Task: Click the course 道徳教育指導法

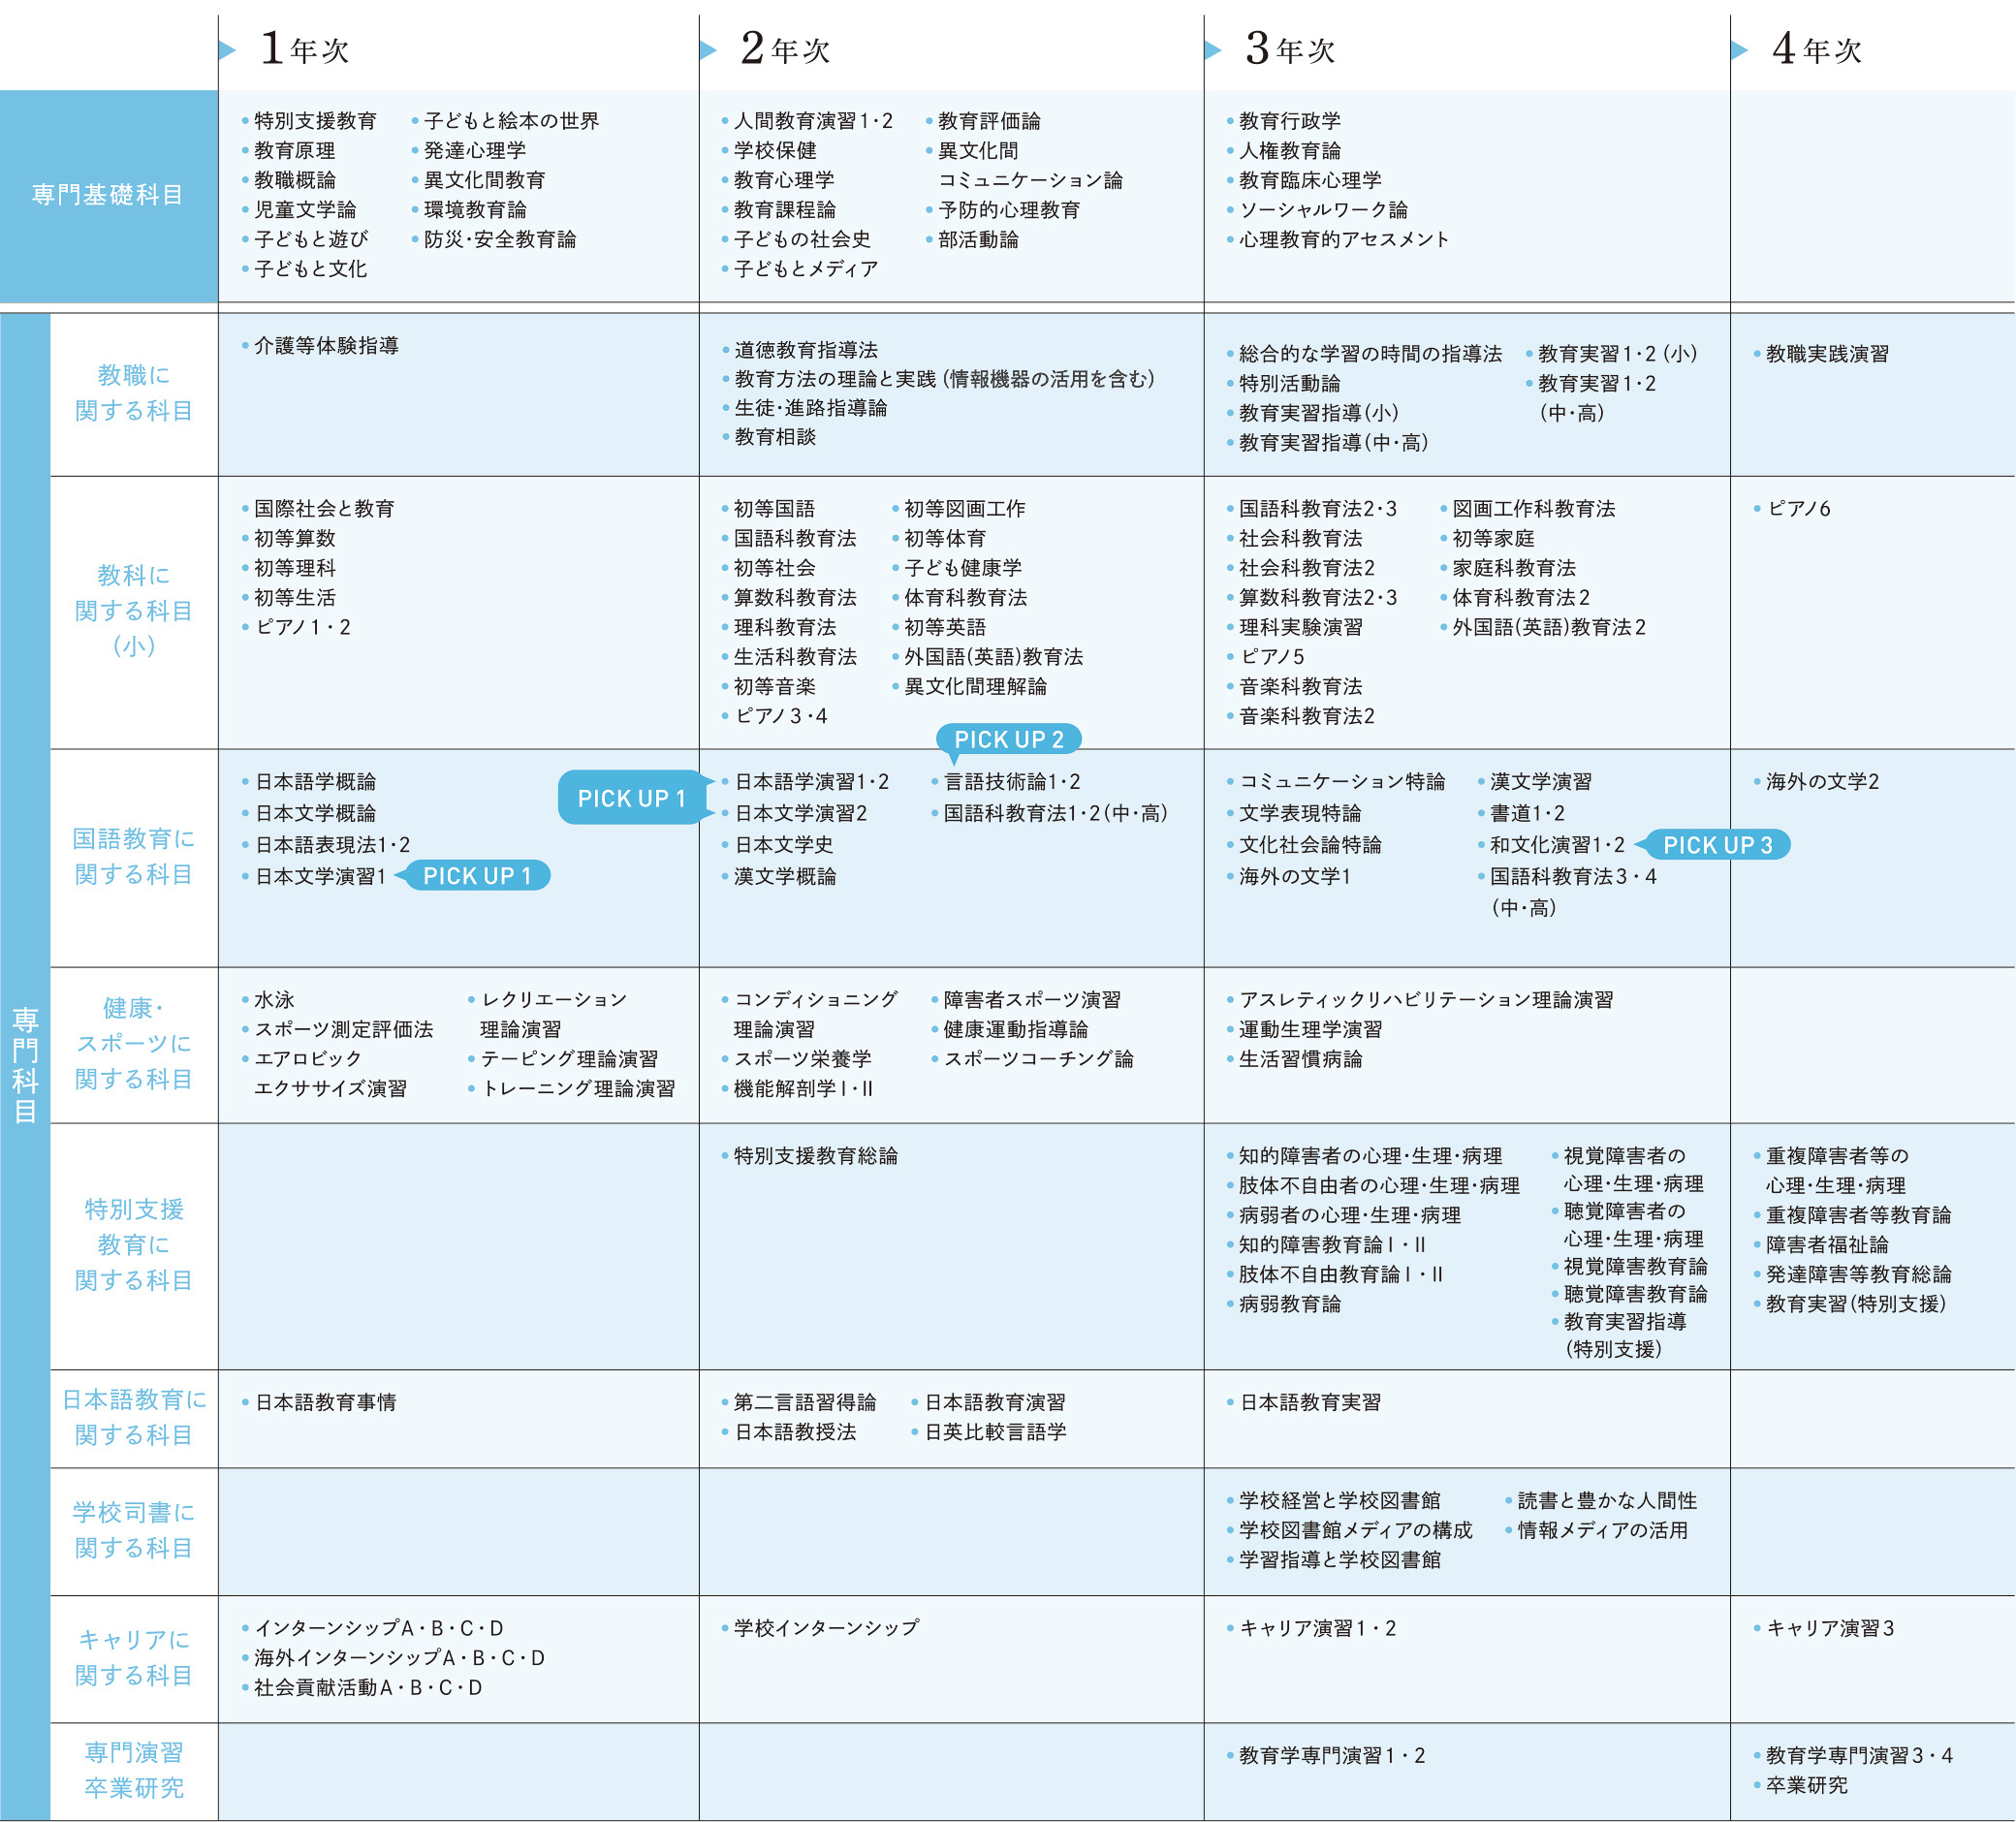Action: coord(806,350)
